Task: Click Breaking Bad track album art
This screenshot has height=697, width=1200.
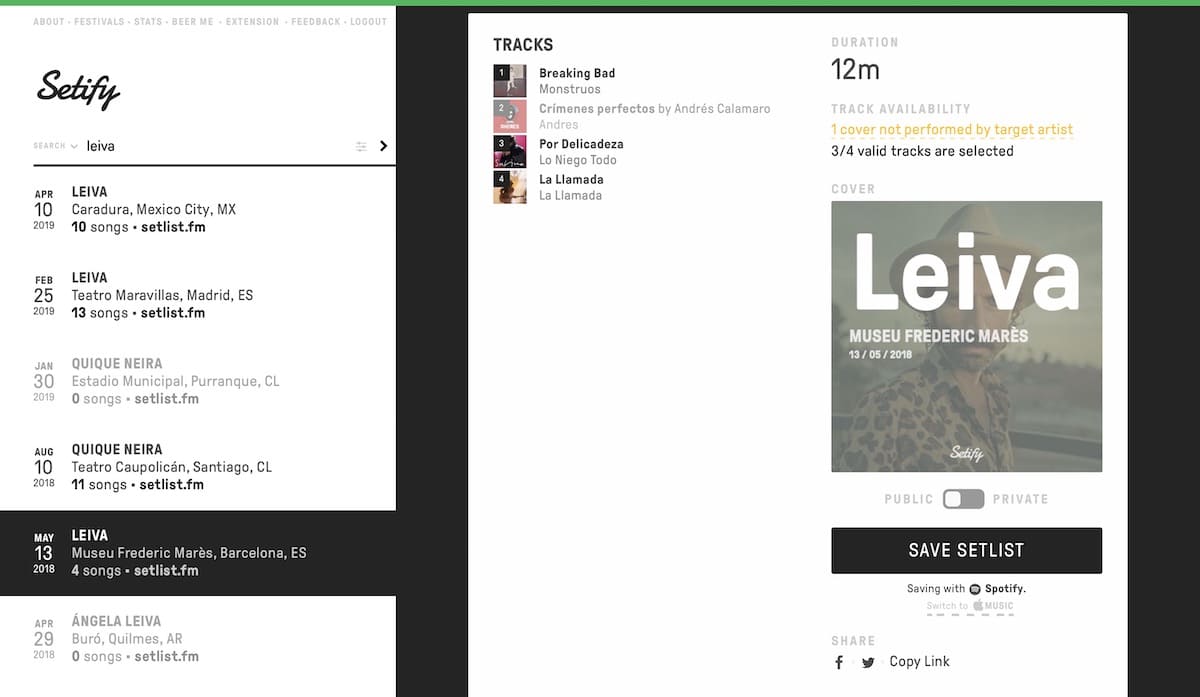Action: point(509,81)
